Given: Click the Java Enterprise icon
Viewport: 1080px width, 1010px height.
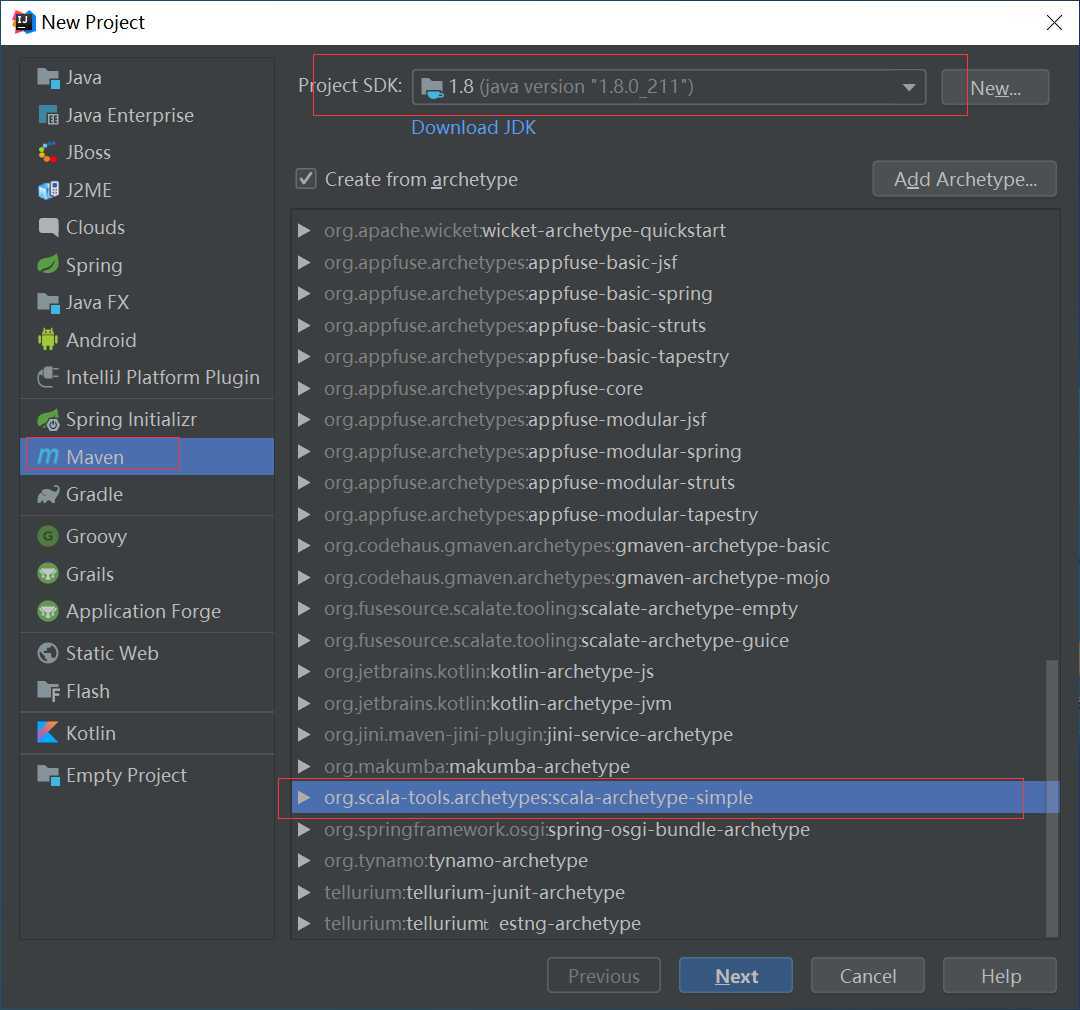Looking at the screenshot, I should click(48, 115).
